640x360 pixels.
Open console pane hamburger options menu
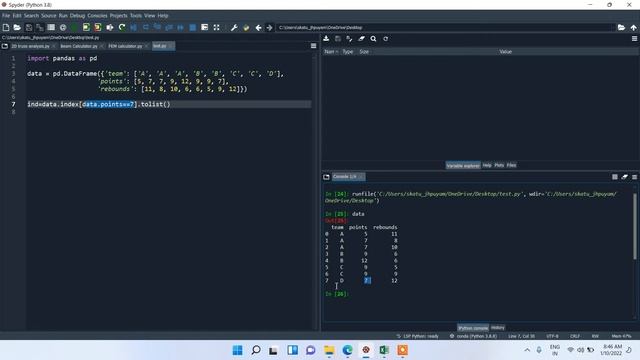click(x=634, y=177)
